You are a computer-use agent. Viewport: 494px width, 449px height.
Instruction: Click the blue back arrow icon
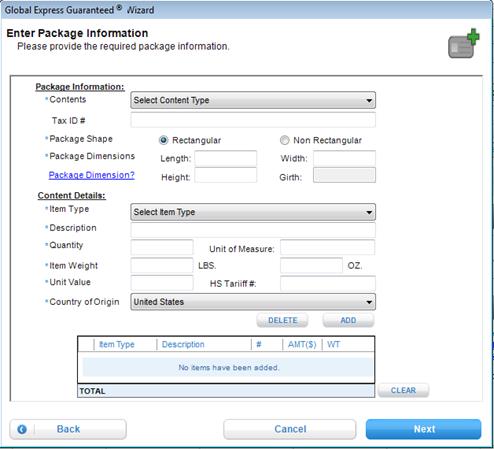point(22,429)
